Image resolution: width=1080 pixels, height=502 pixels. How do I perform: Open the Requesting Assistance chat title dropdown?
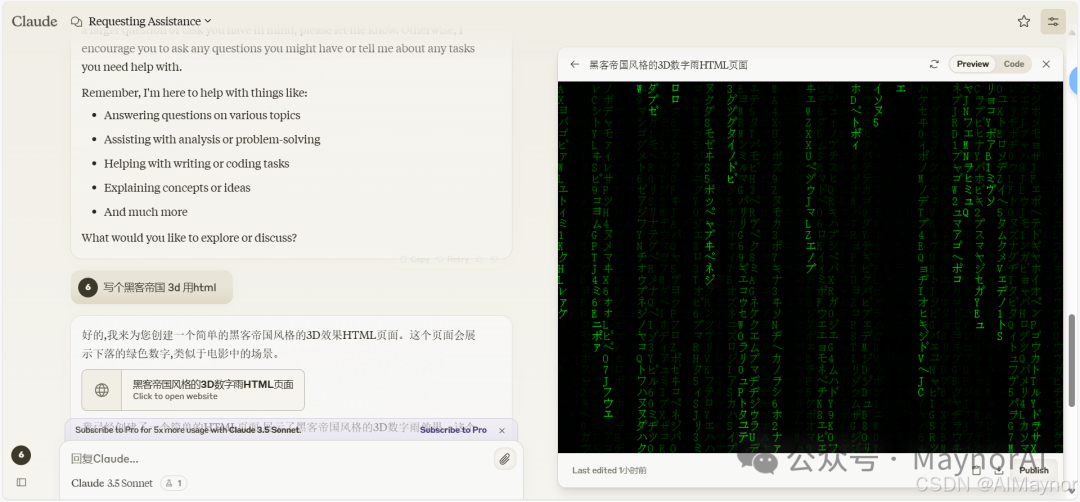[x=149, y=21]
